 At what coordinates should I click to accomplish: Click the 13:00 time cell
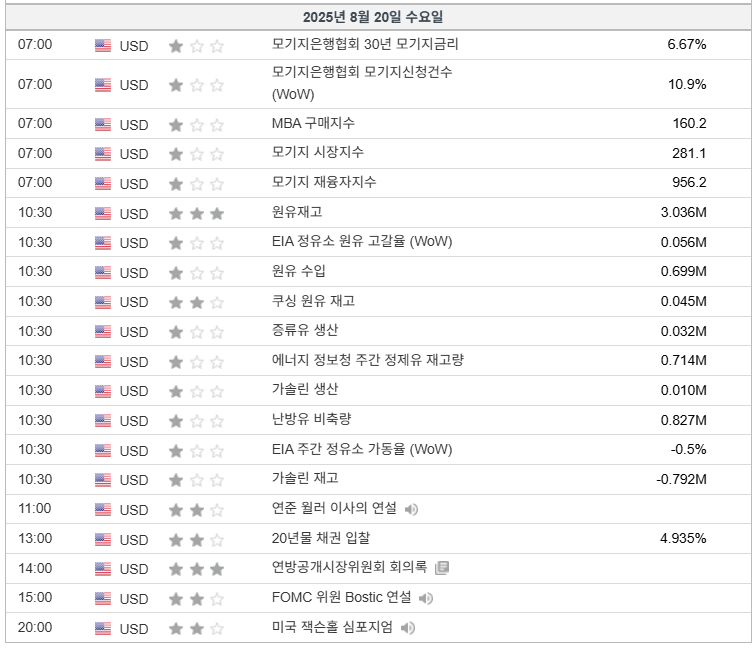pos(35,538)
